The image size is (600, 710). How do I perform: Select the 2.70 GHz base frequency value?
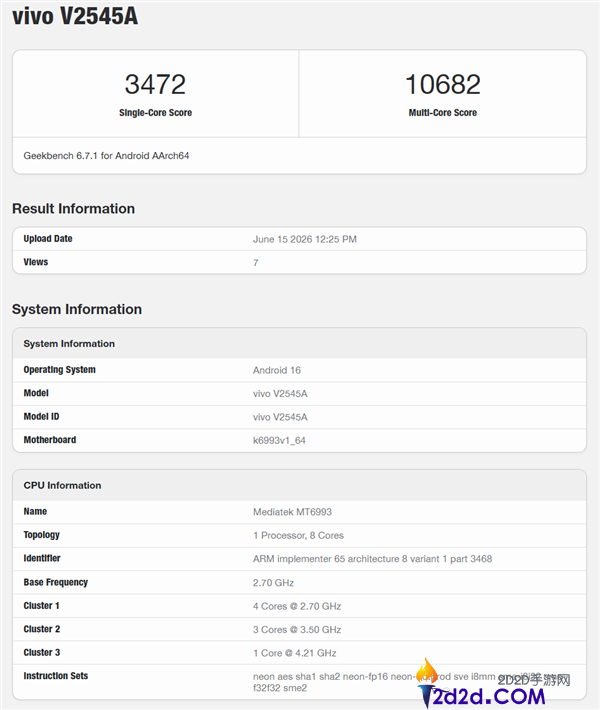pyautogui.click(x=274, y=582)
